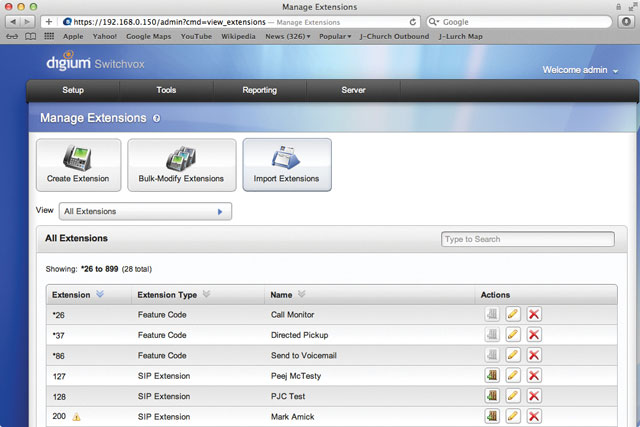Open the Tools menu
Screen dimensions: 640x427
point(166,90)
